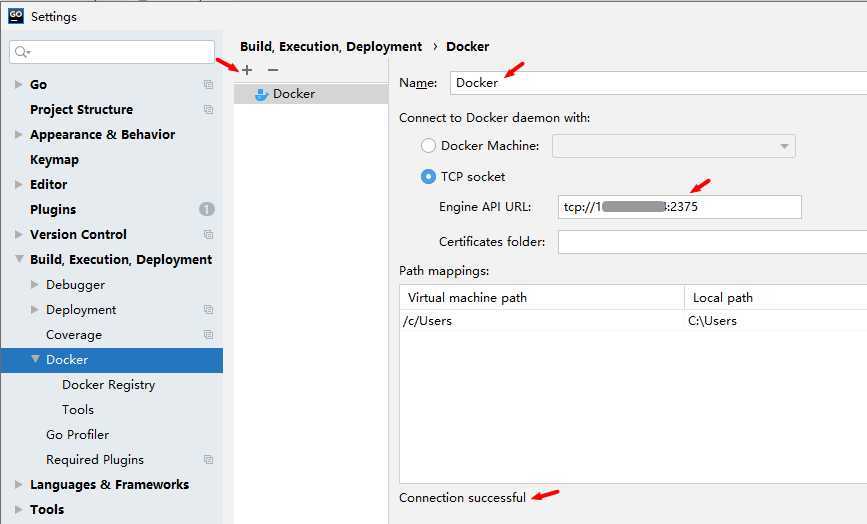Viewport: 867px width, 524px height.
Task: Remove Docker configuration with minus icon
Action: (x=273, y=70)
